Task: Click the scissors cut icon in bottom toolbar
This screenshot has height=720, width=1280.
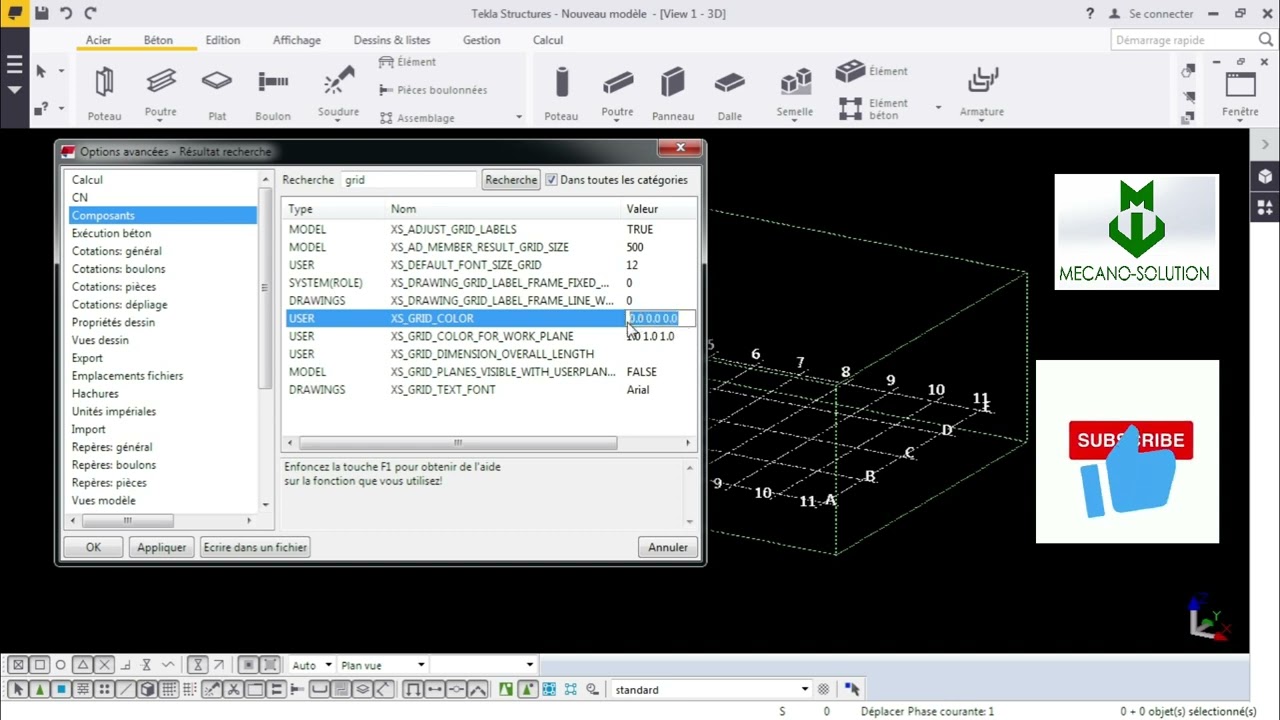Action: point(233,689)
